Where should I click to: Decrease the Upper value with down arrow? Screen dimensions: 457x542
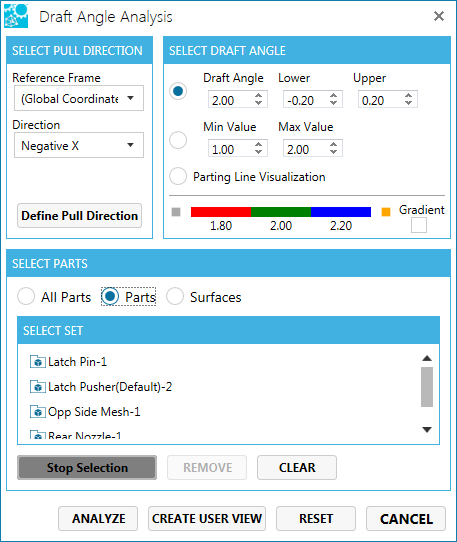(408, 103)
